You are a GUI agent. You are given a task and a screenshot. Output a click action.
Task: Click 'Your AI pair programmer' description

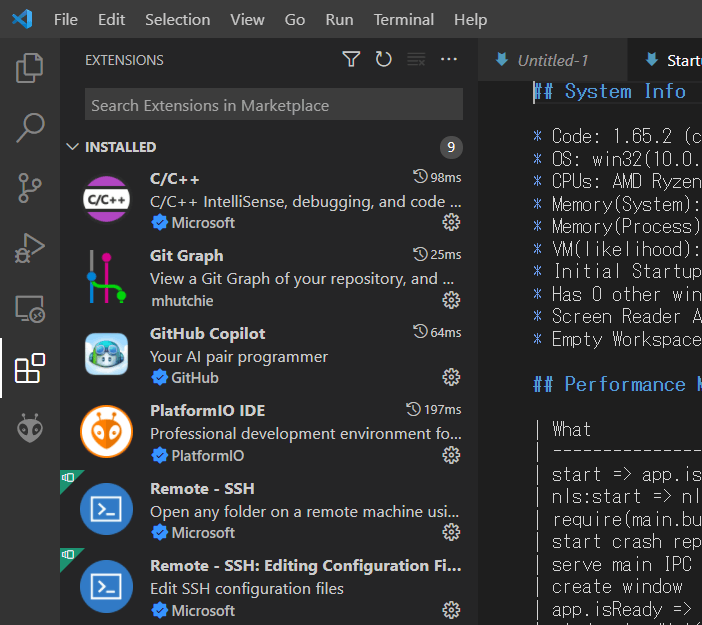pos(239,357)
